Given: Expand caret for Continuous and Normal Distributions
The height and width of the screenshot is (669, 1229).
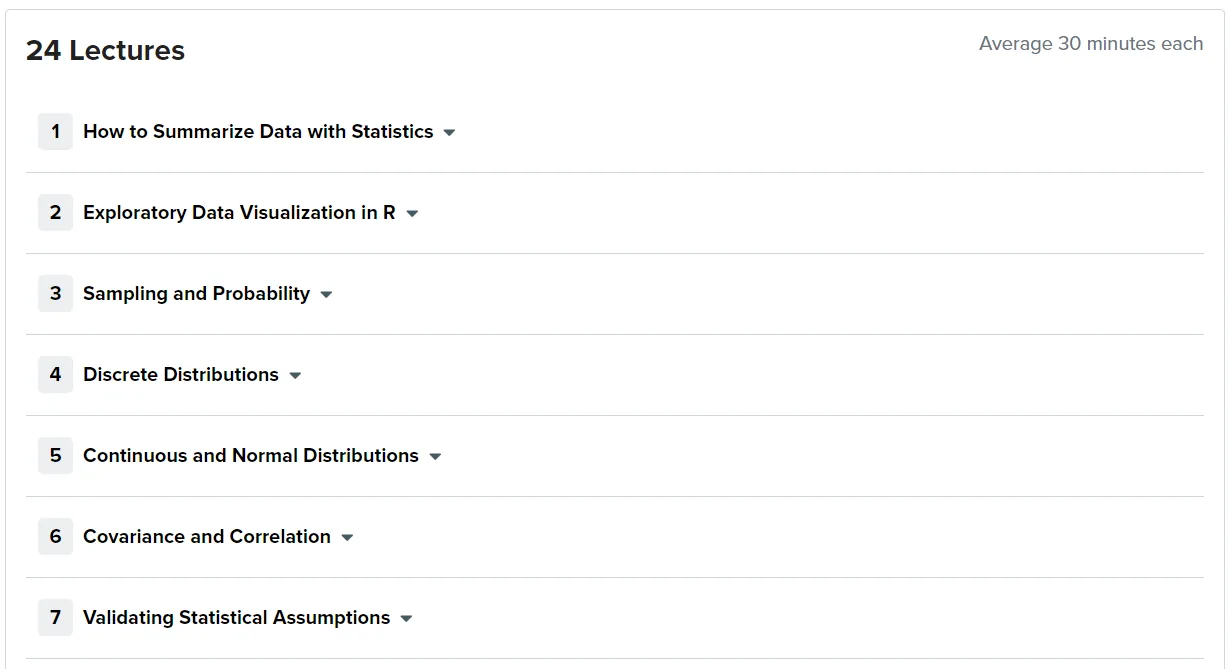Looking at the screenshot, I should (x=435, y=457).
